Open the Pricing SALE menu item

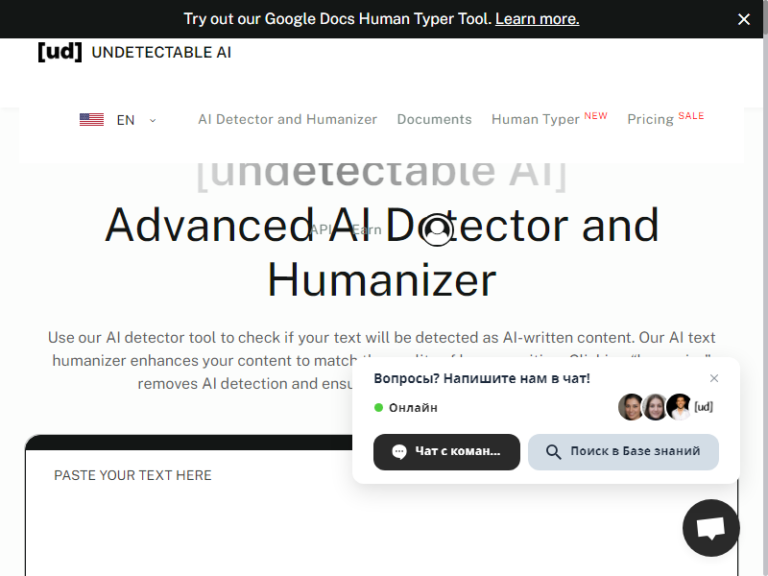(665, 119)
